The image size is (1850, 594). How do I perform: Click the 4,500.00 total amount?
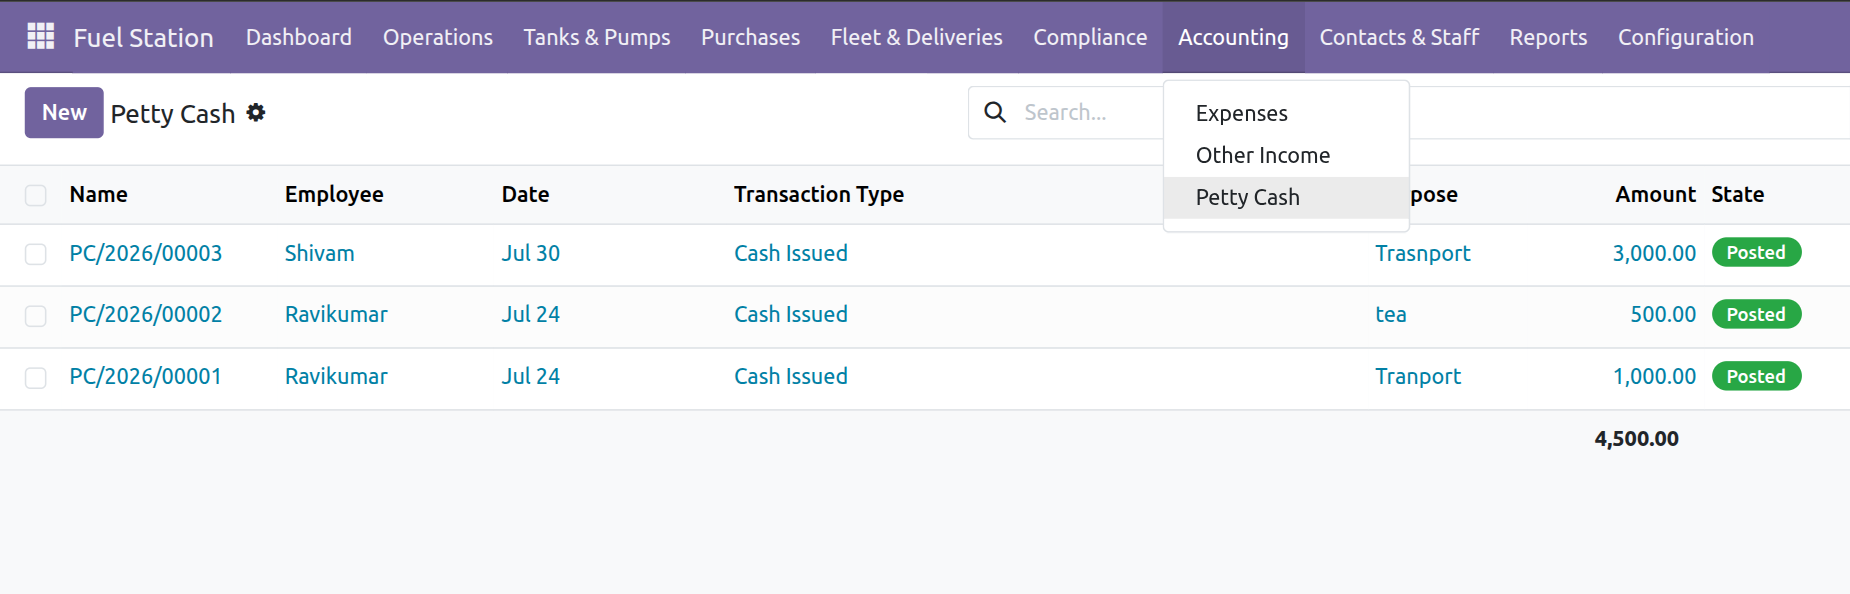point(1636,438)
